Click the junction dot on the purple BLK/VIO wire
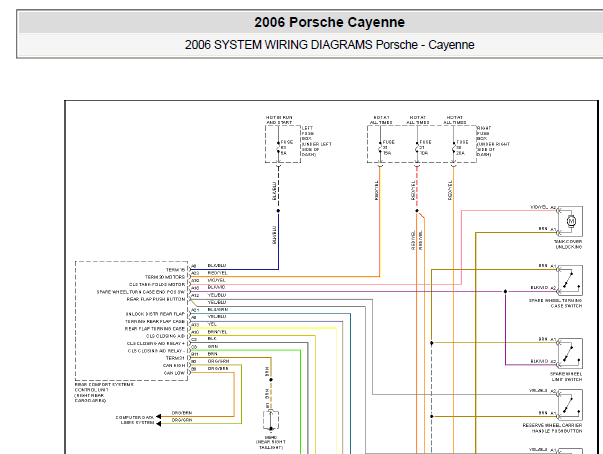 coord(505,291)
